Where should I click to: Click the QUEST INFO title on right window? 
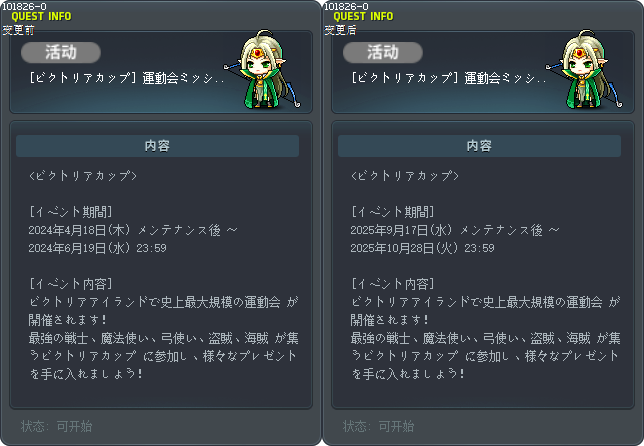tap(363, 16)
